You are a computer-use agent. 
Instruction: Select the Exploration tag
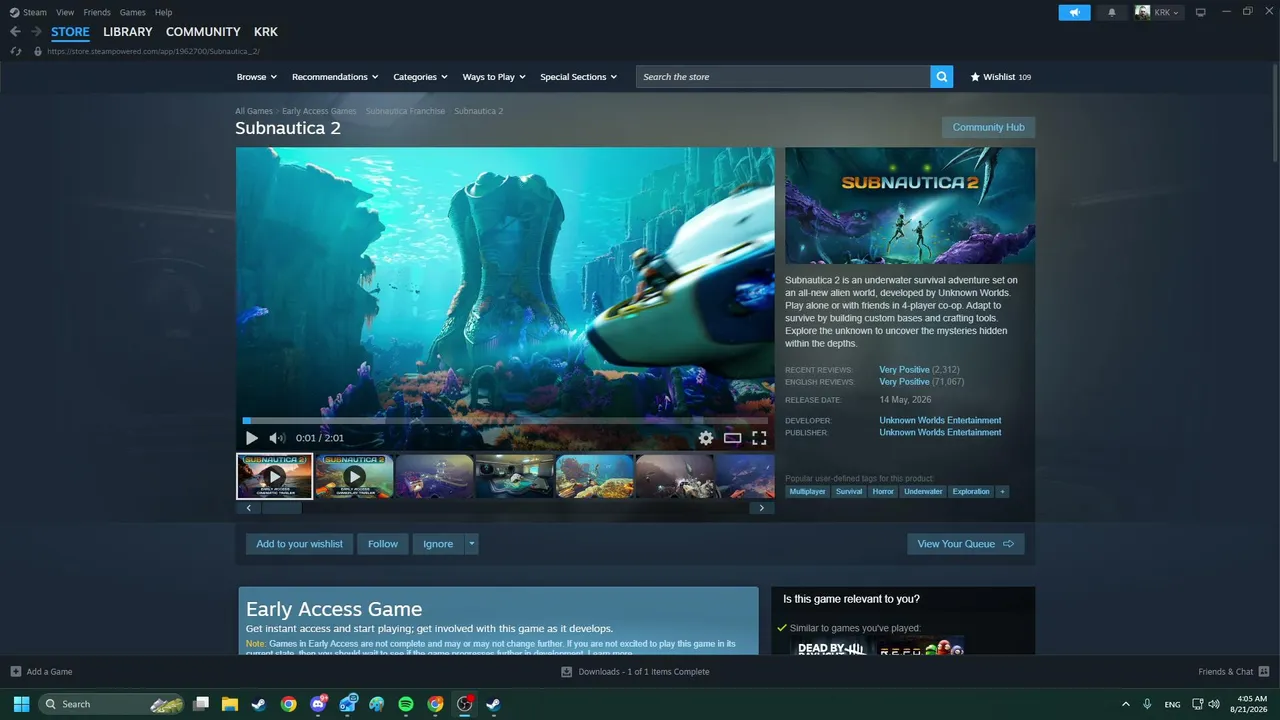click(971, 491)
